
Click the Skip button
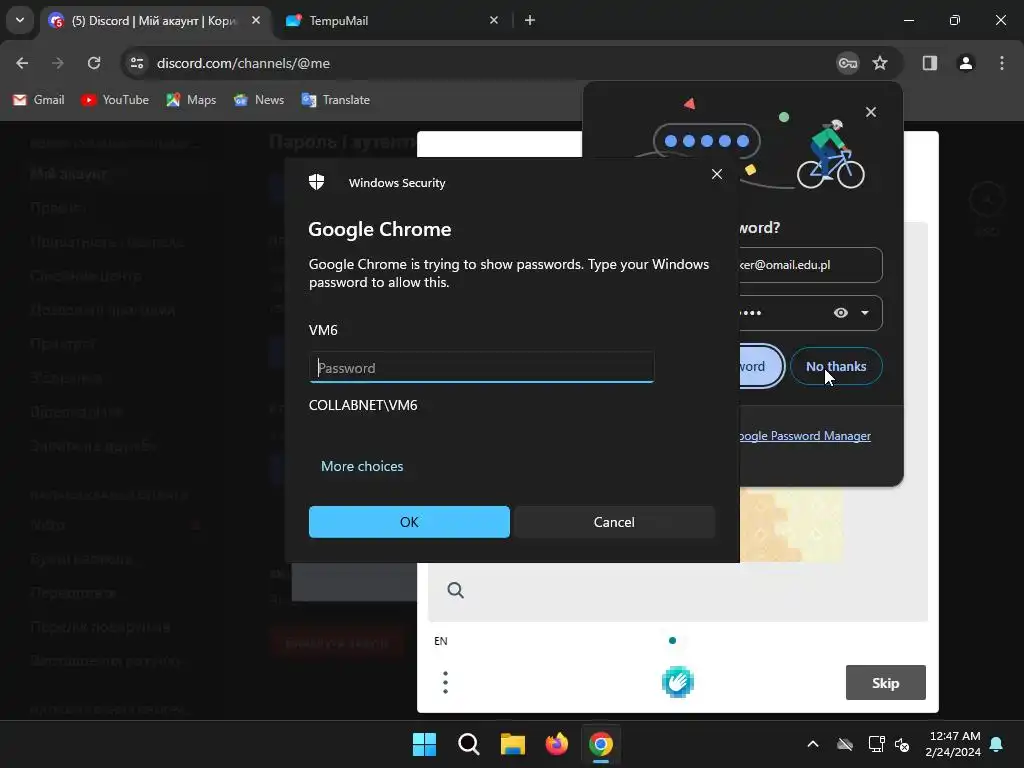[x=886, y=682]
